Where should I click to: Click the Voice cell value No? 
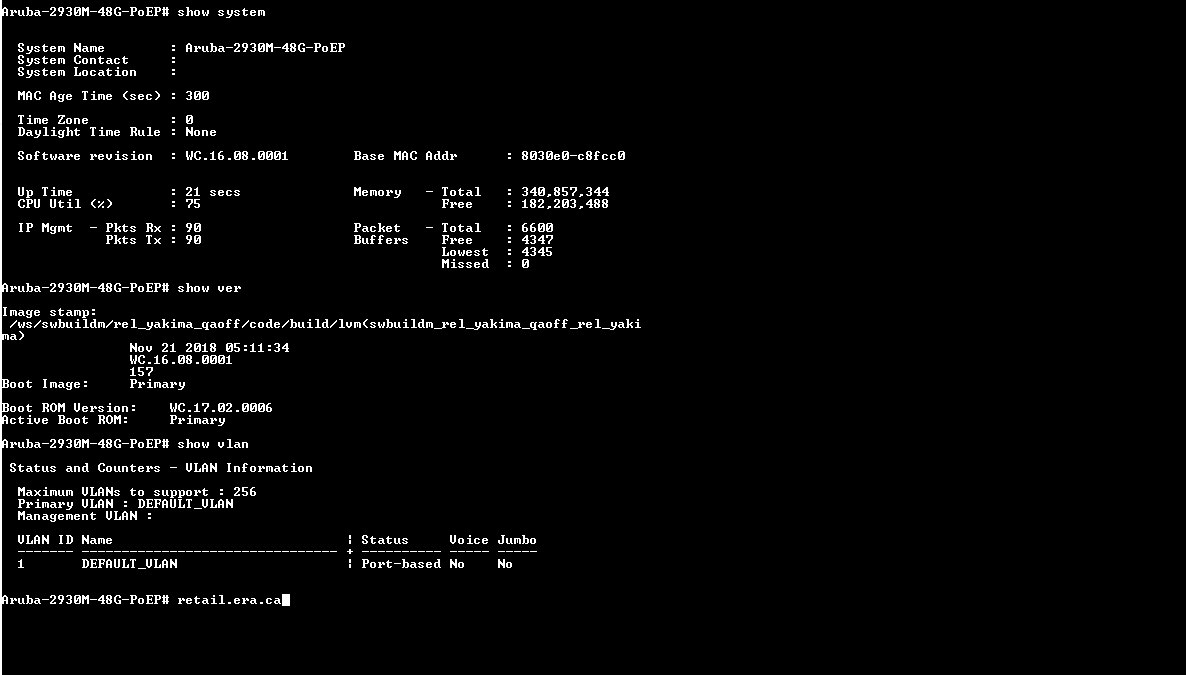[457, 565]
